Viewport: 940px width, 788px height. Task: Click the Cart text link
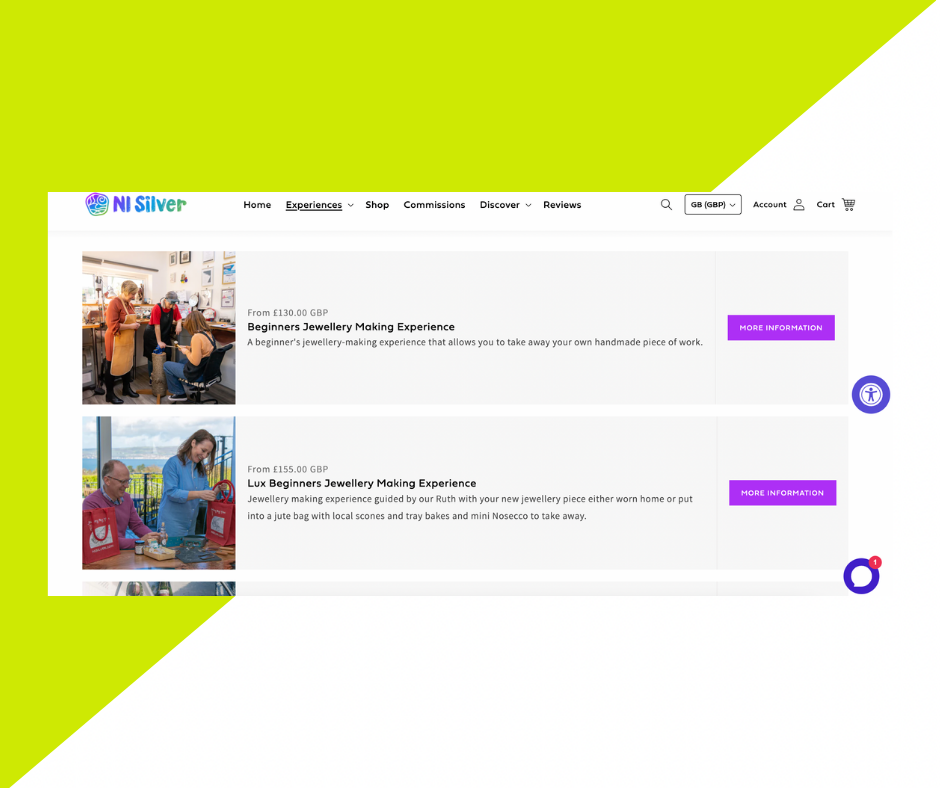click(825, 204)
